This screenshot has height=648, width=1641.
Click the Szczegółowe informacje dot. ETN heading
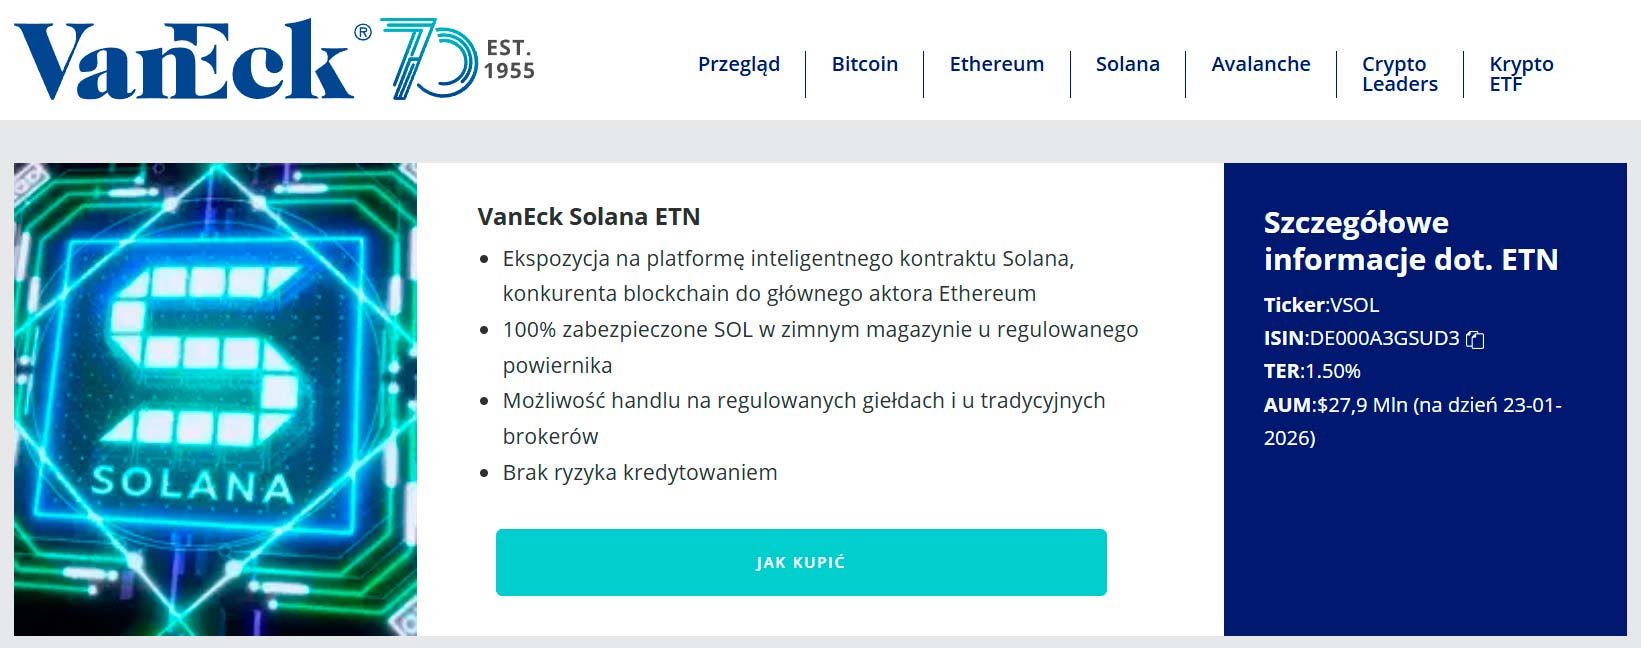1410,240
